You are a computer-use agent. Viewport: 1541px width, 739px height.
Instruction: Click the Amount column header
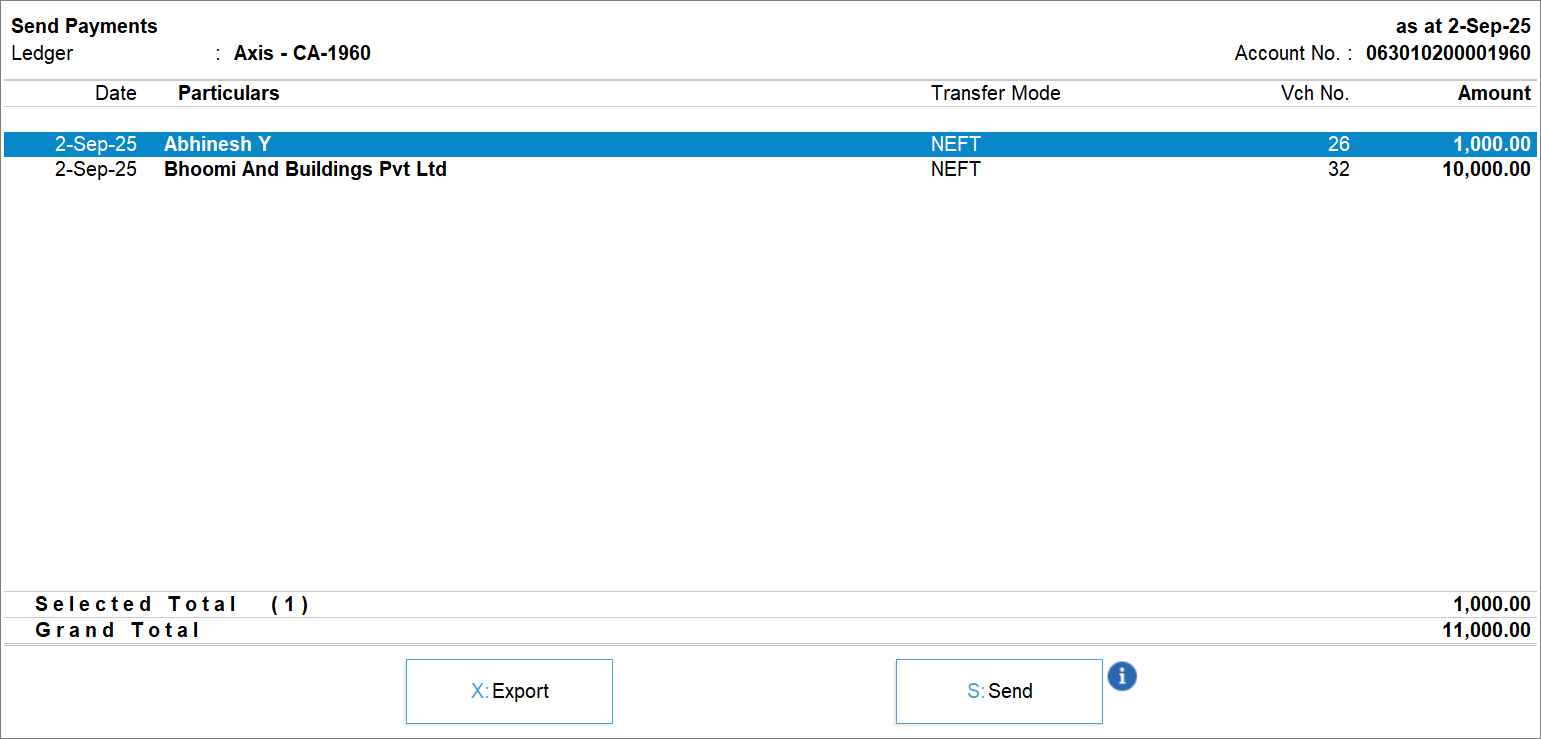point(1493,93)
